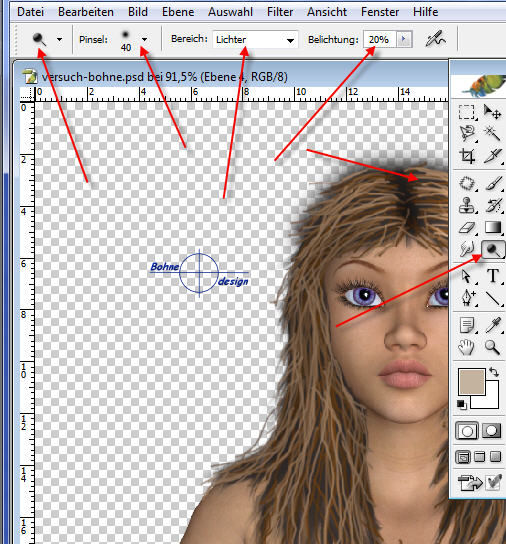Screen dimensions: 506x544
Task: Open the Filter menu
Action: click(x=280, y=12)
